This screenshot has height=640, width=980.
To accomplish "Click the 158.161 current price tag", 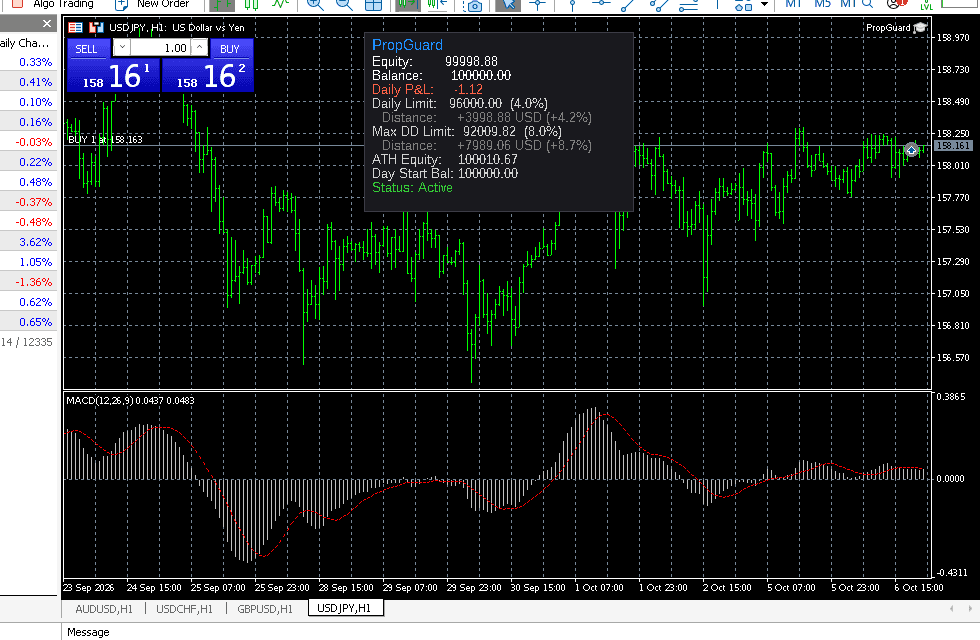I will (953, 146).
